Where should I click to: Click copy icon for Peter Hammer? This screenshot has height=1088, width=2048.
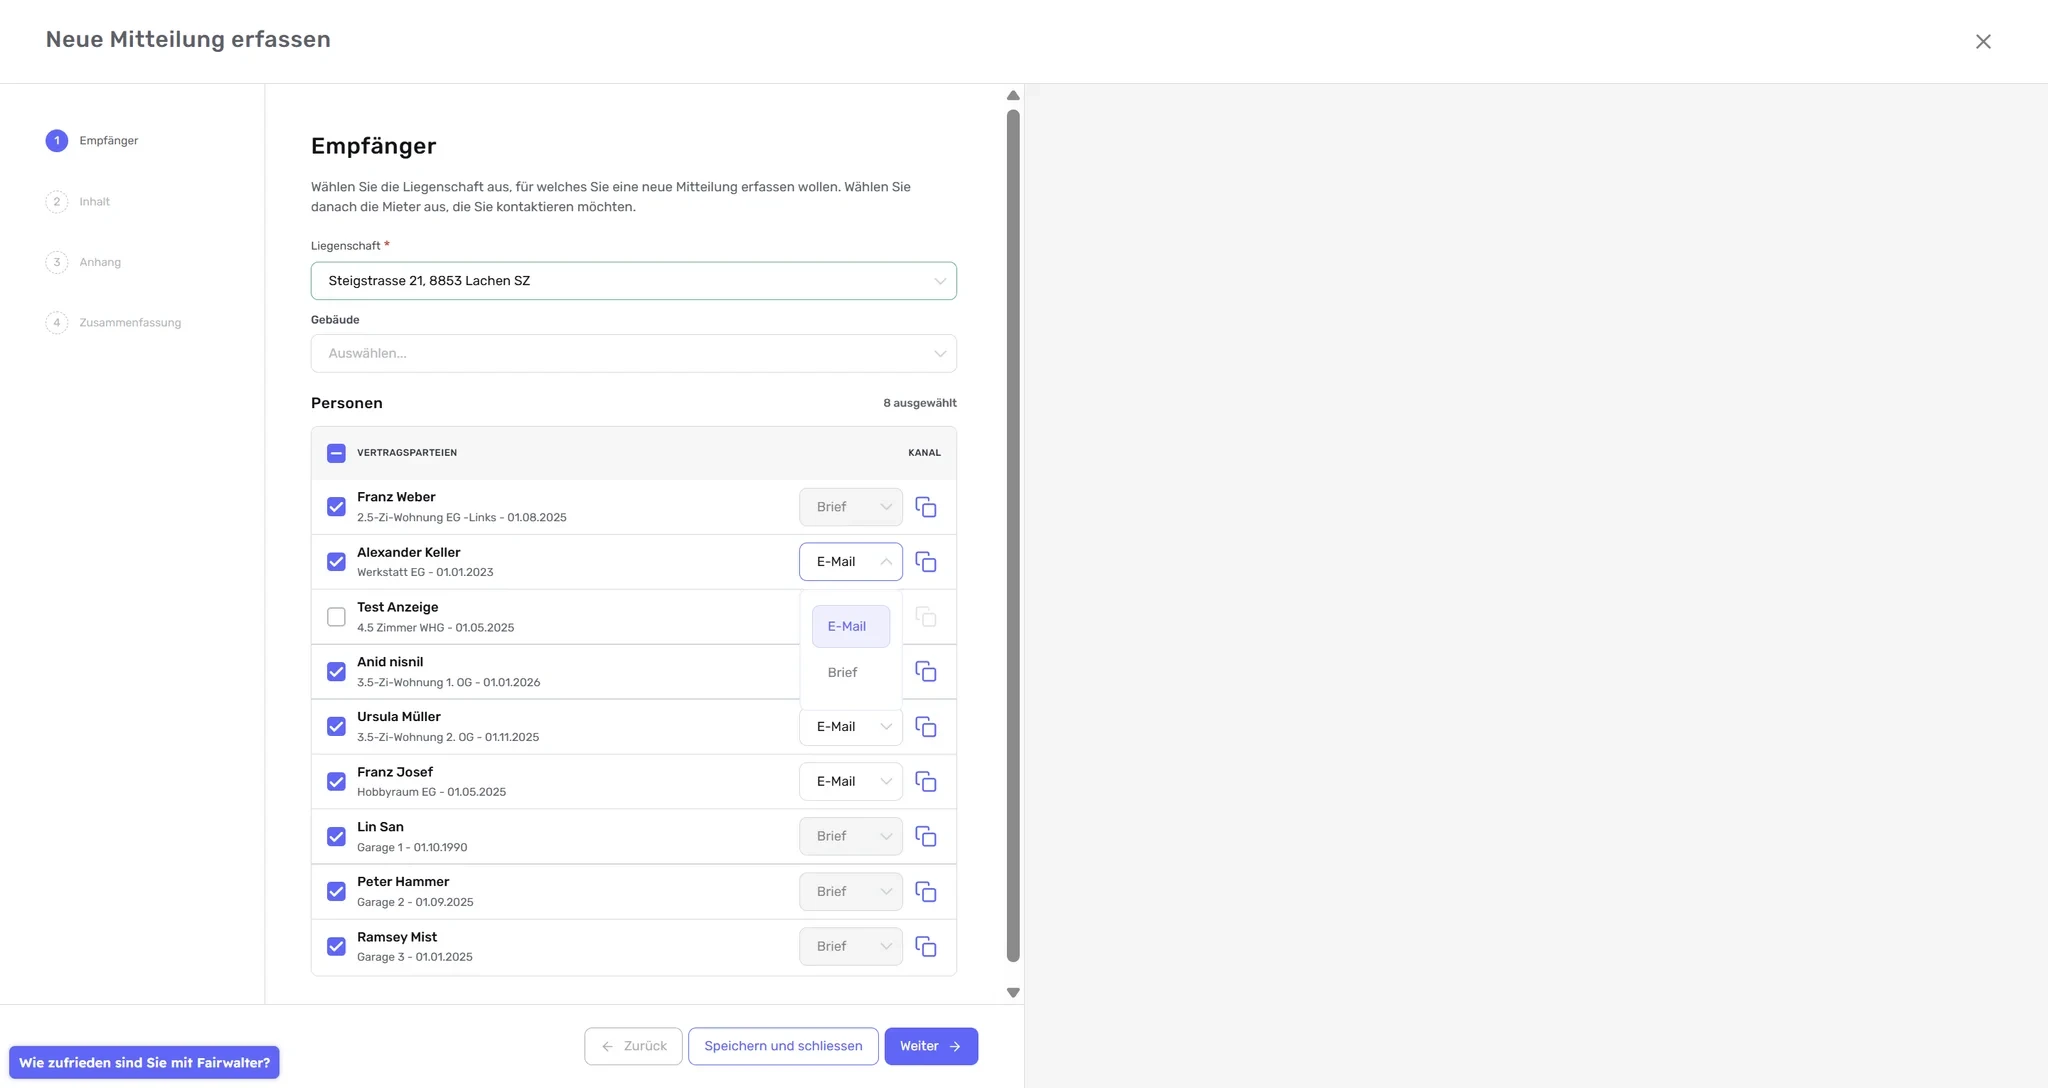point(926,891)
